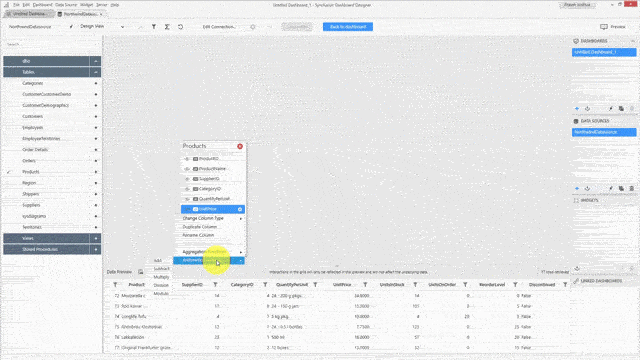The image size is (640, 360).
Task: Open the Data Source menu
Action: [66, 5]
